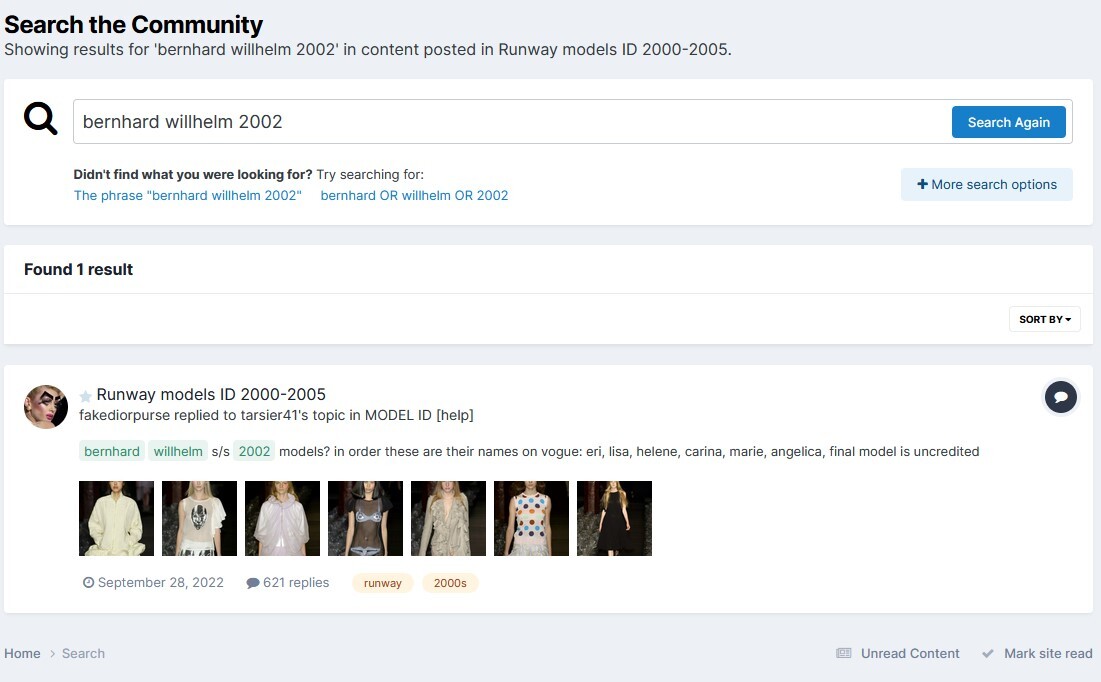Click the September 28, 2022 timestamp
Image resolution: width=1101 pixels, height=682 pixels.
coord(160,582)
